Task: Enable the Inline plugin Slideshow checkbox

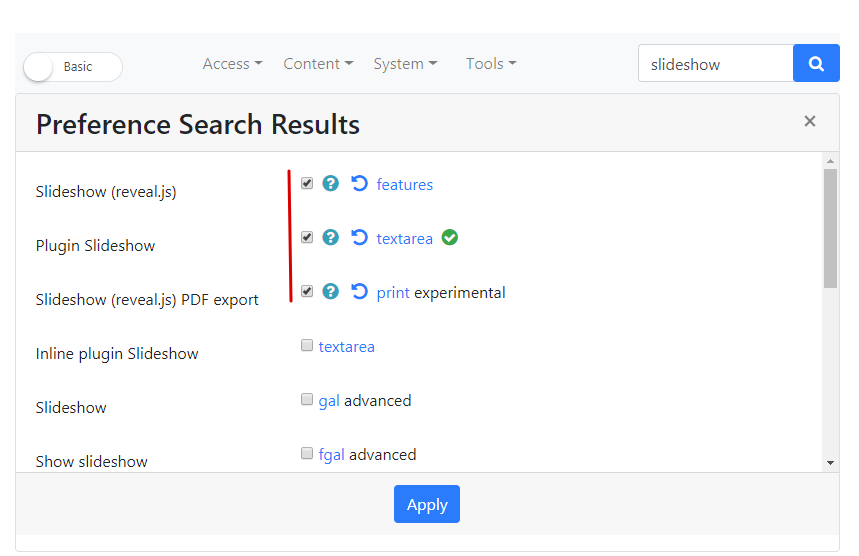Action: (307, 345)
